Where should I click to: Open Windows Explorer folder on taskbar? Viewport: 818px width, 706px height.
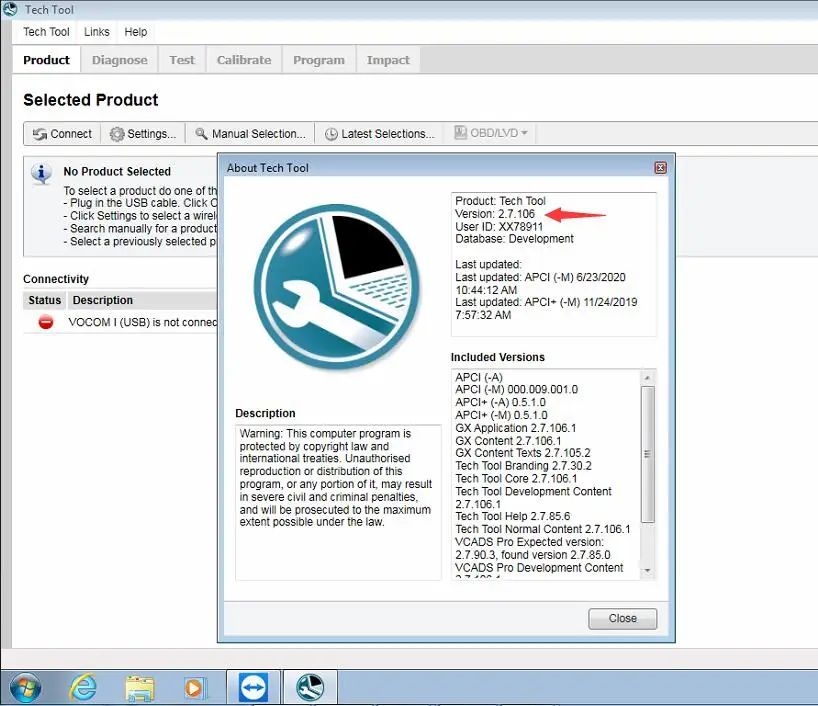[139, 688]
